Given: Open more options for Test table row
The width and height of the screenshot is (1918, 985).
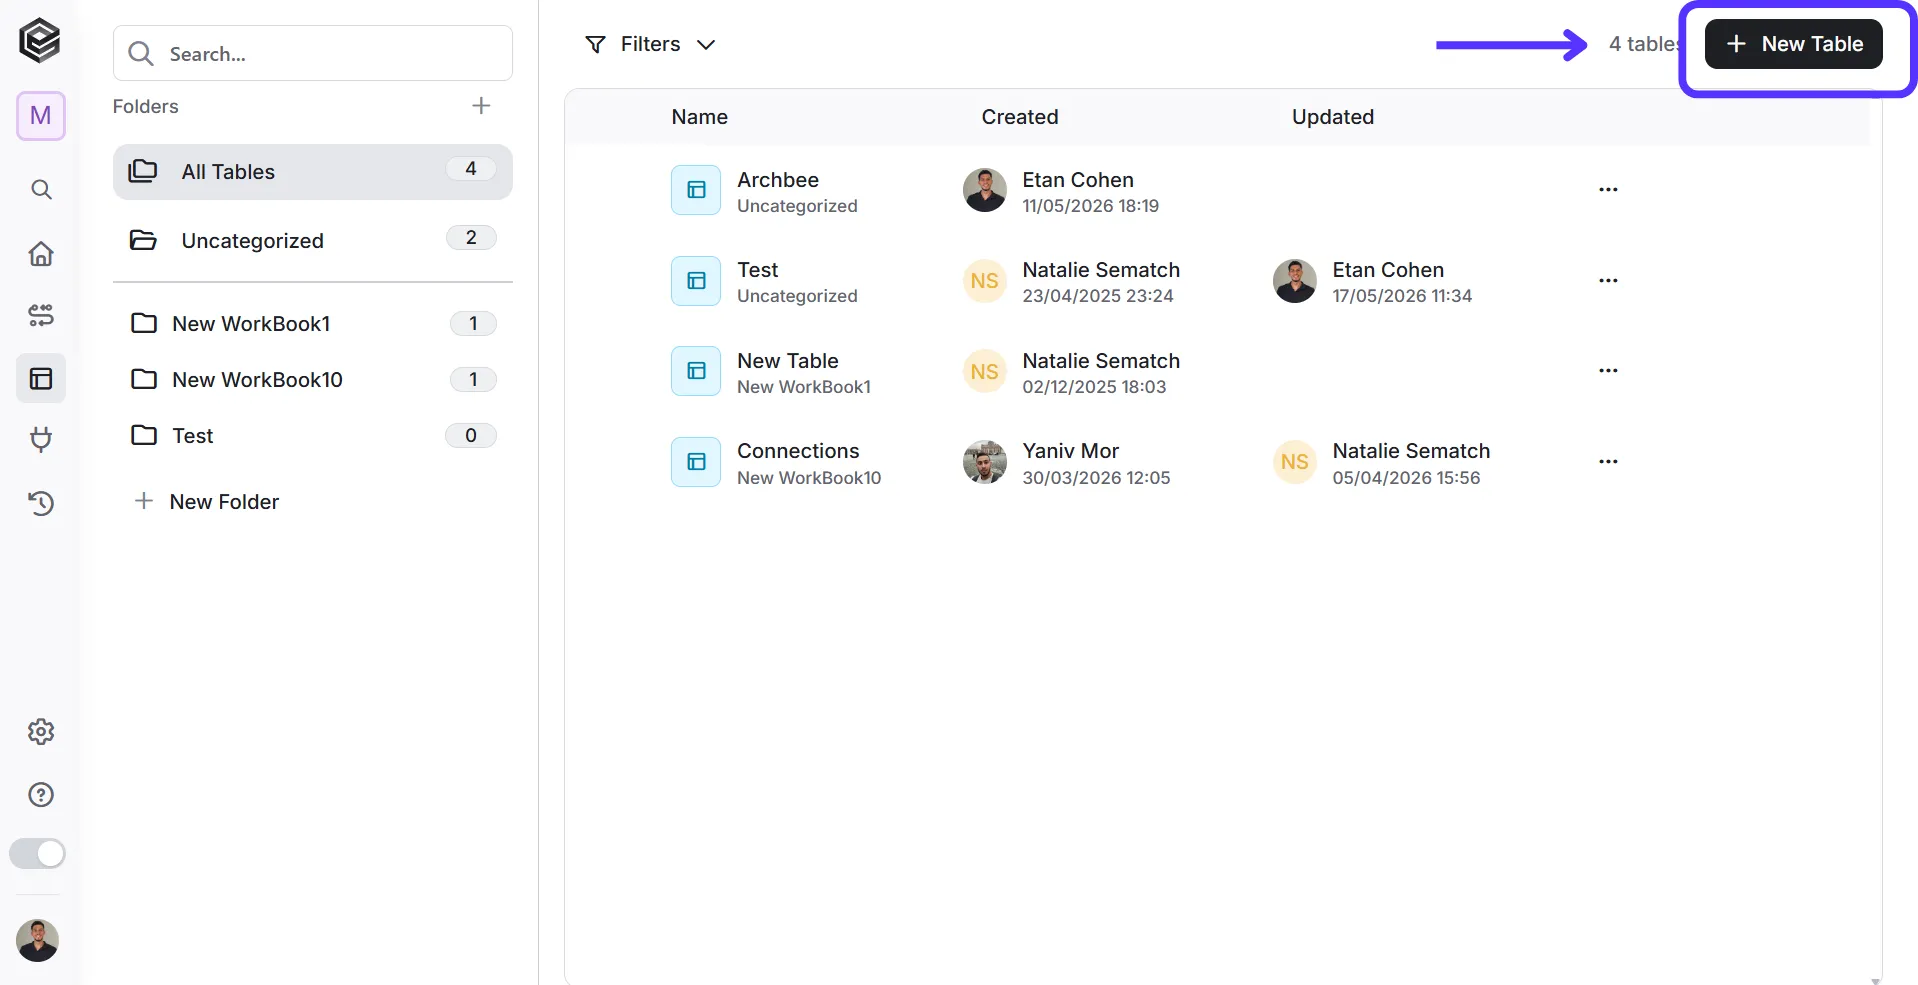Looking at the screenshot, I should [x=1608, y=280].
